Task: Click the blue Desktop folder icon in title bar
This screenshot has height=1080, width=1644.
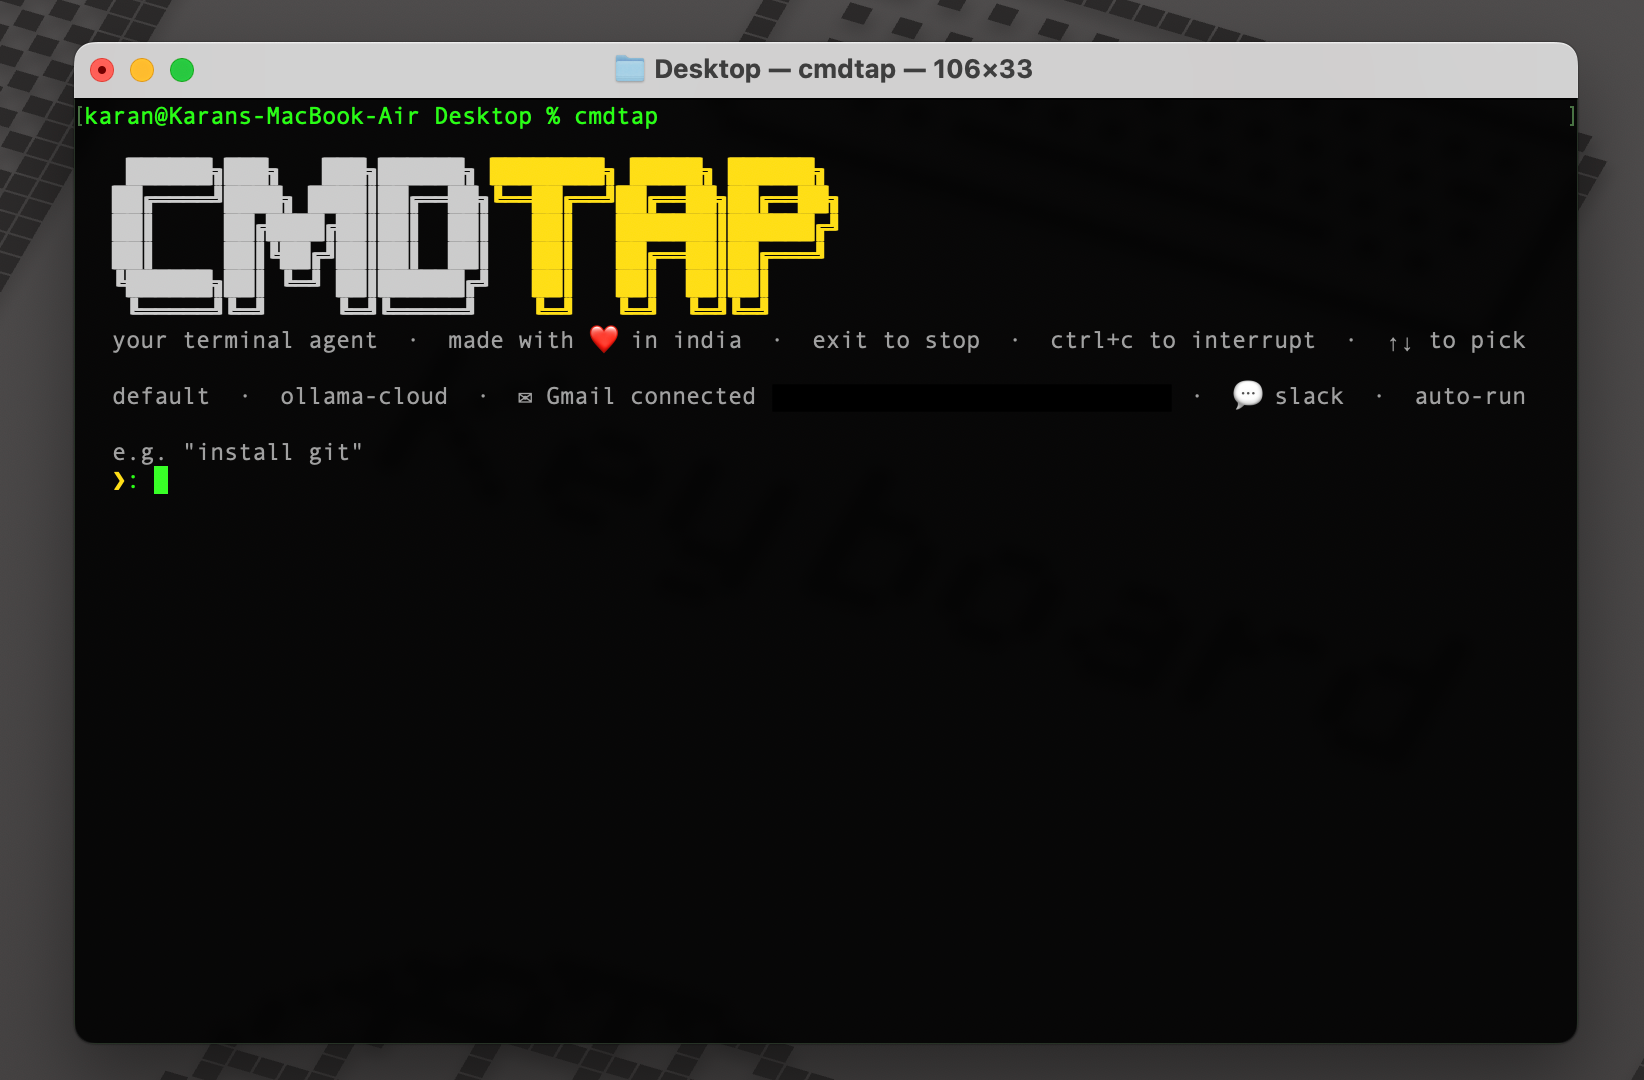Action: (x=631, y=68)
